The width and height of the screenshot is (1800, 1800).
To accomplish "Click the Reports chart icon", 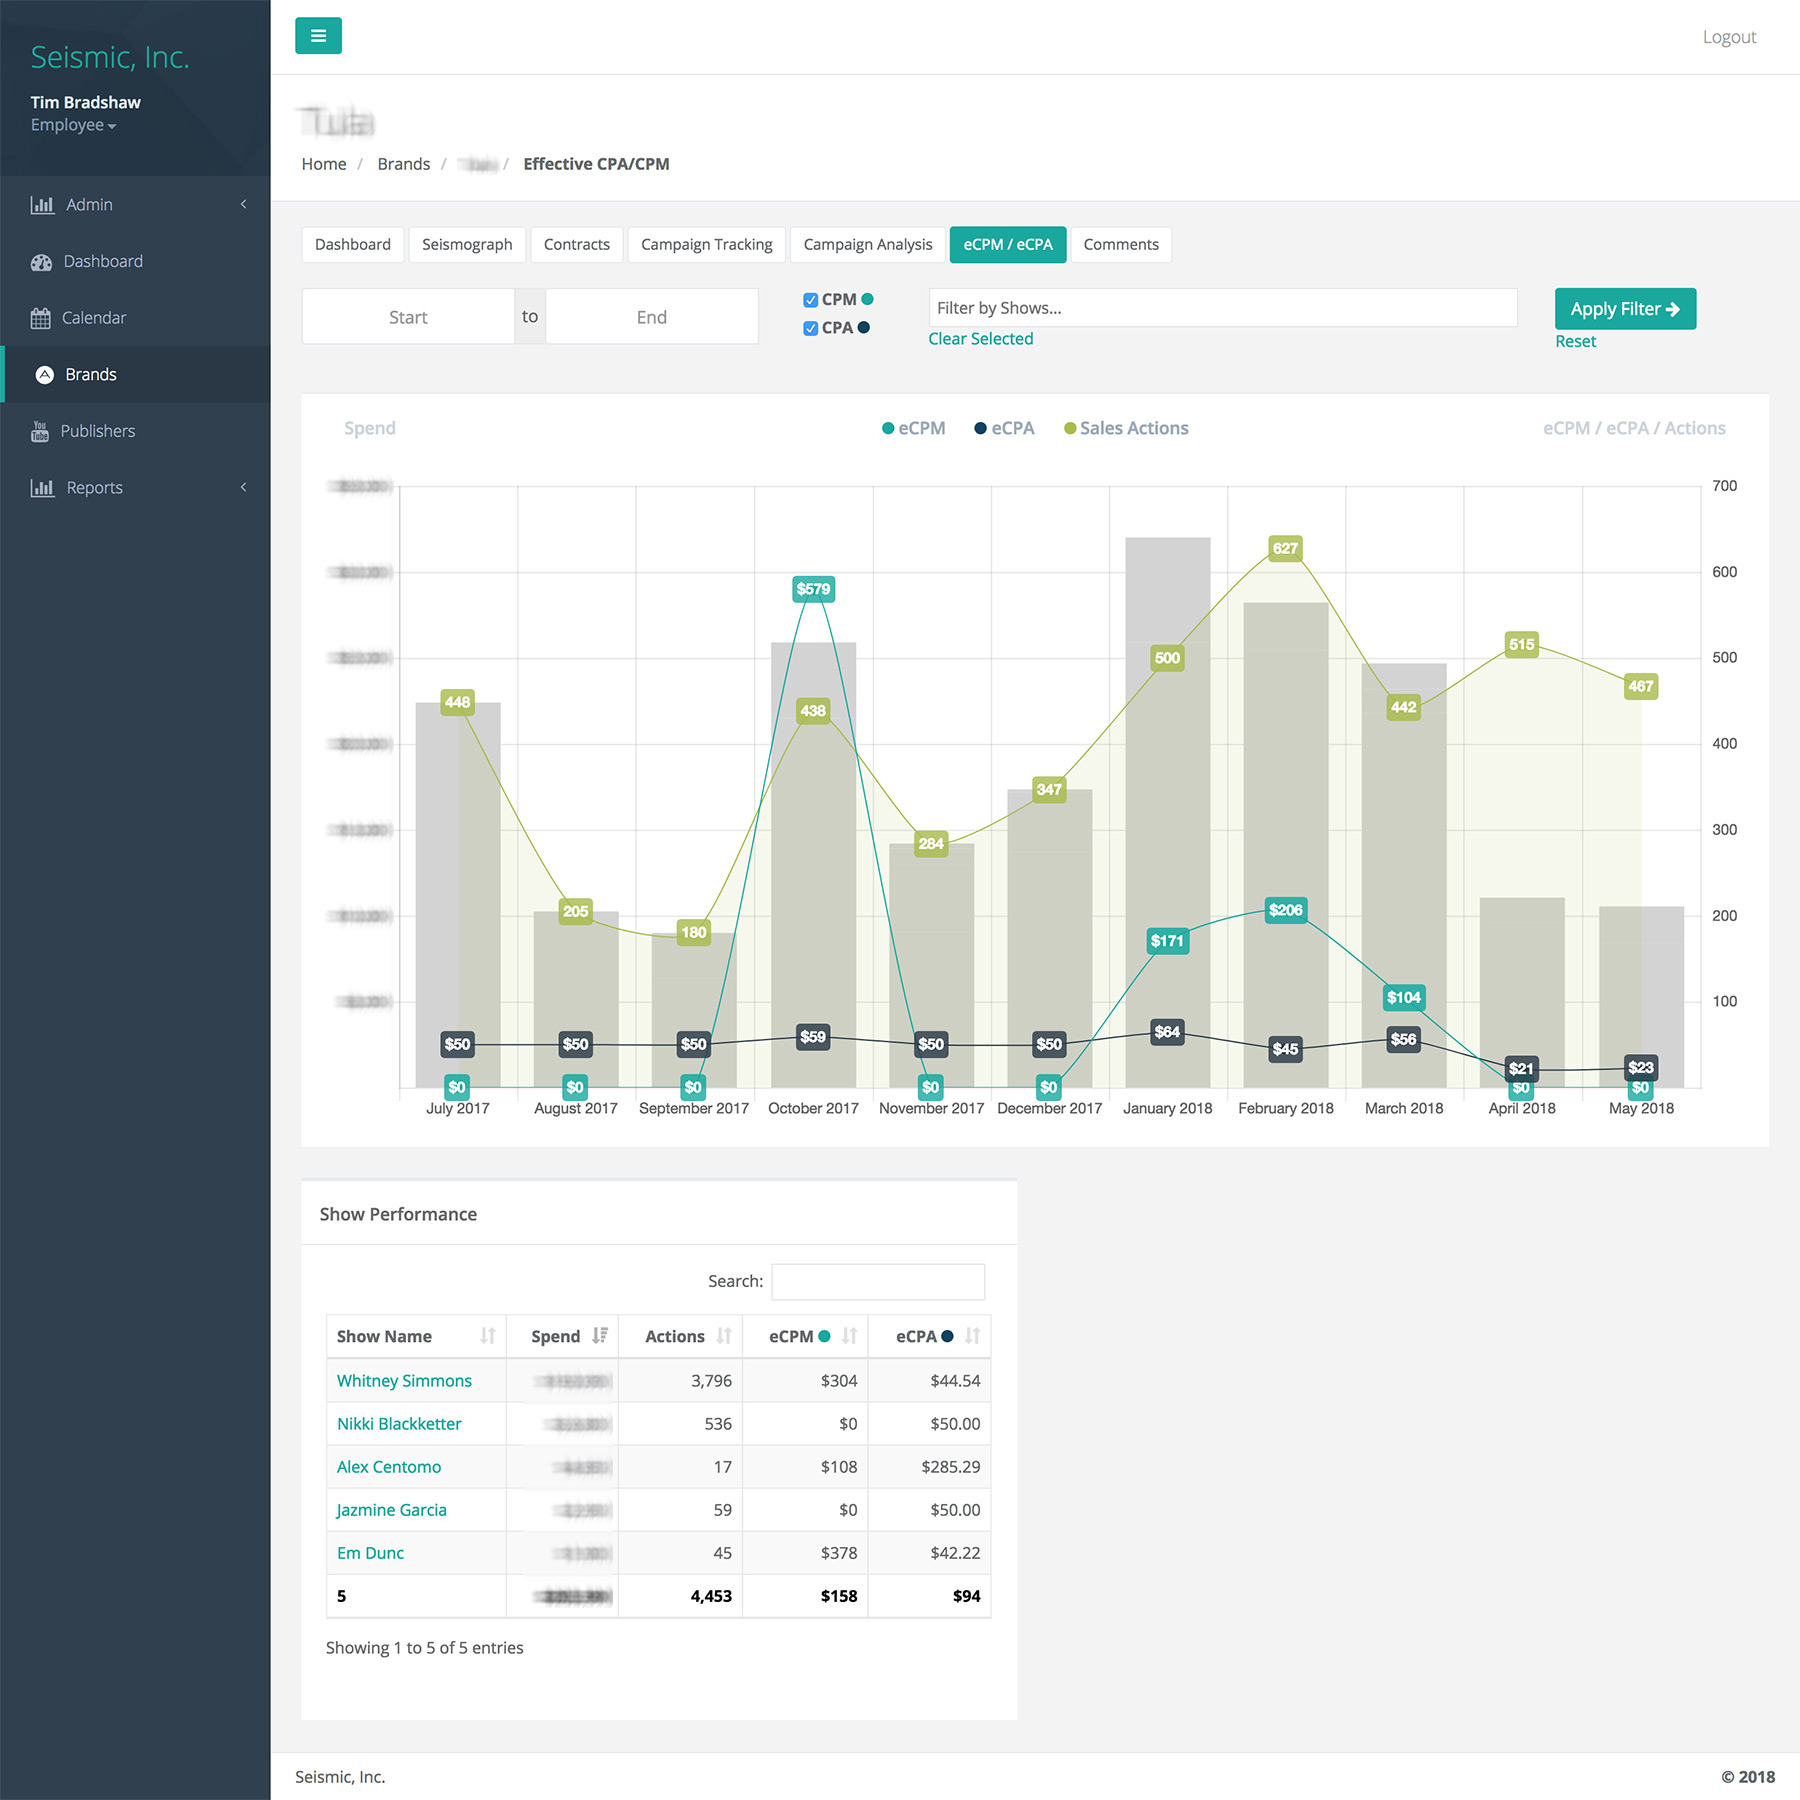I will point(42,488).
